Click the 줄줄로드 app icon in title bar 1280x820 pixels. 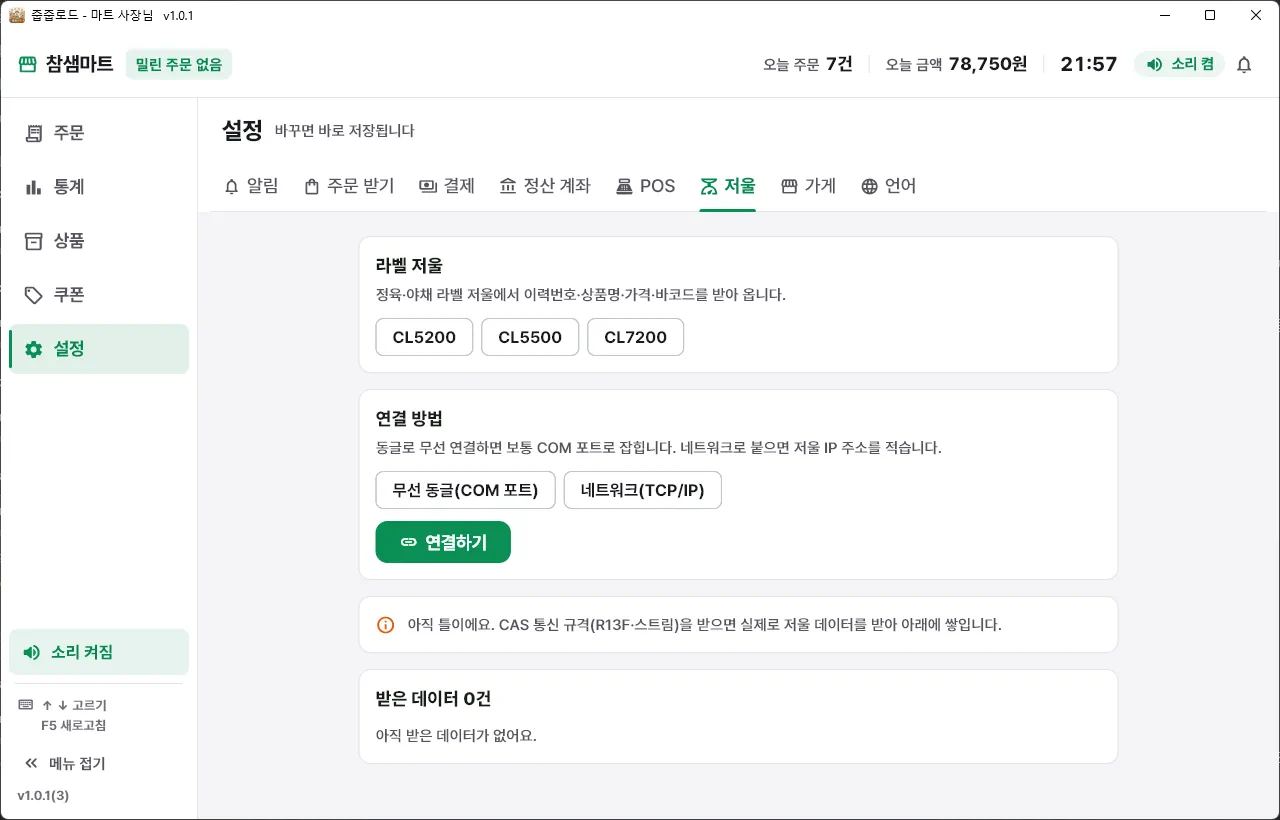[16, 15]
